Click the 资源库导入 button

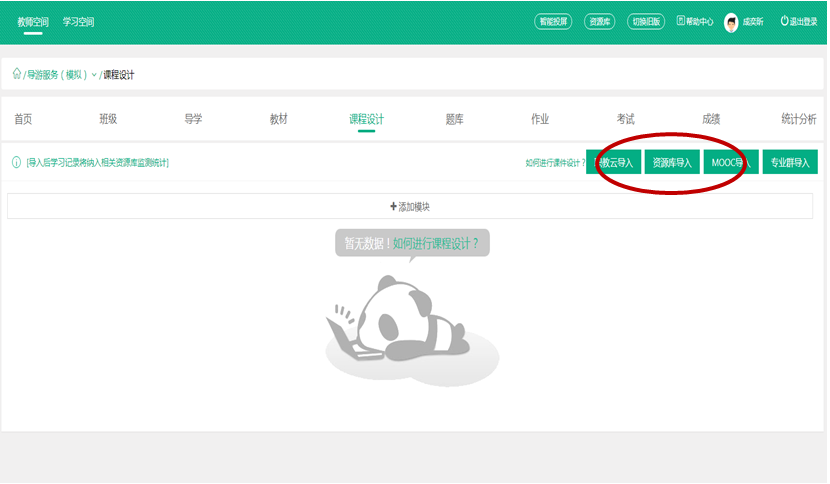tap(671, 162)
